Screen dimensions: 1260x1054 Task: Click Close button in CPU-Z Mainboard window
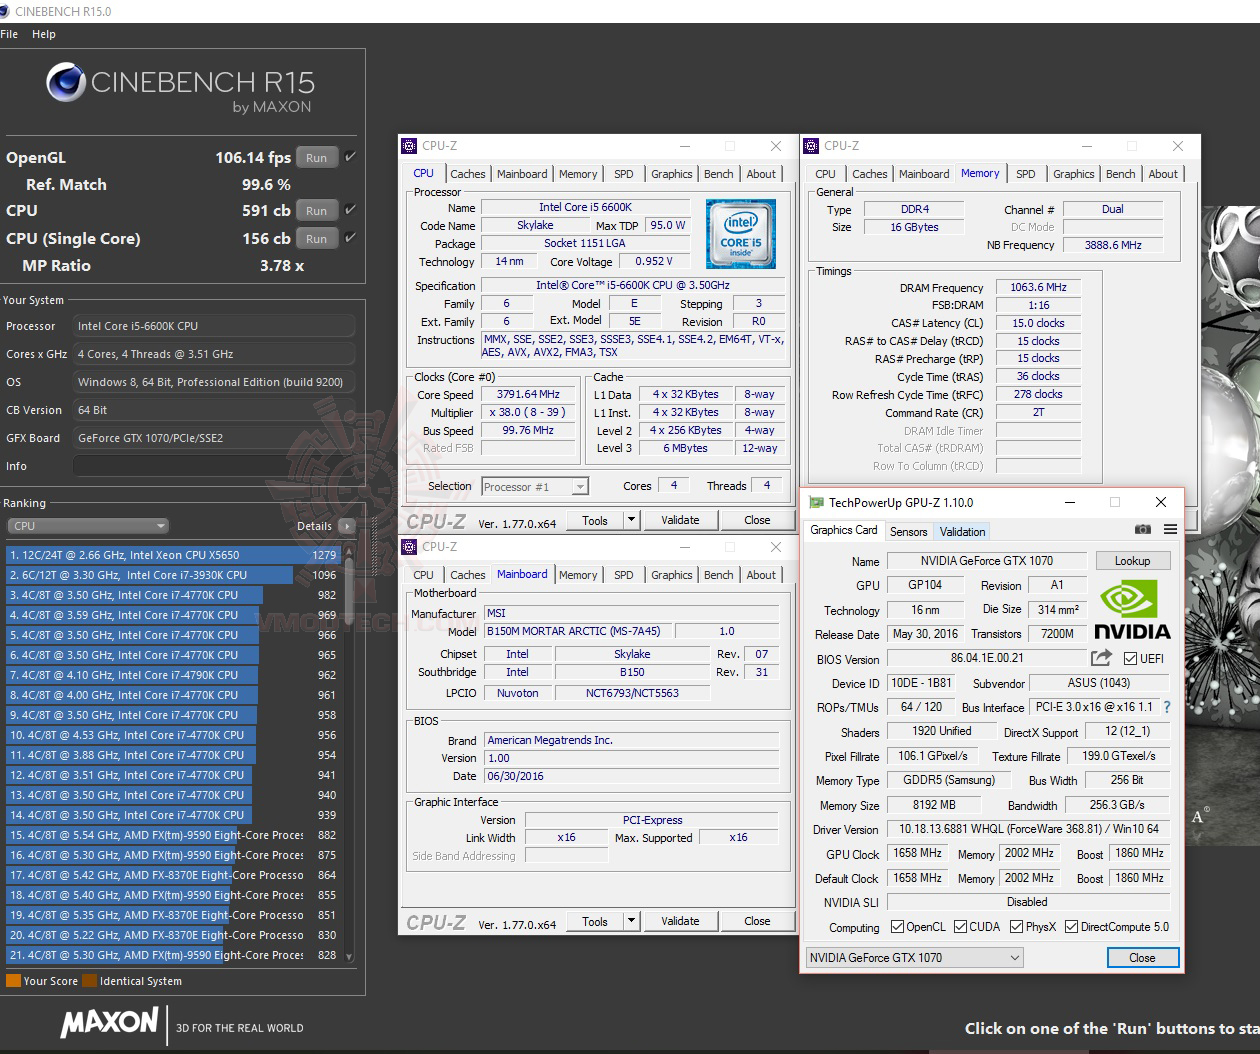[757, 921]
